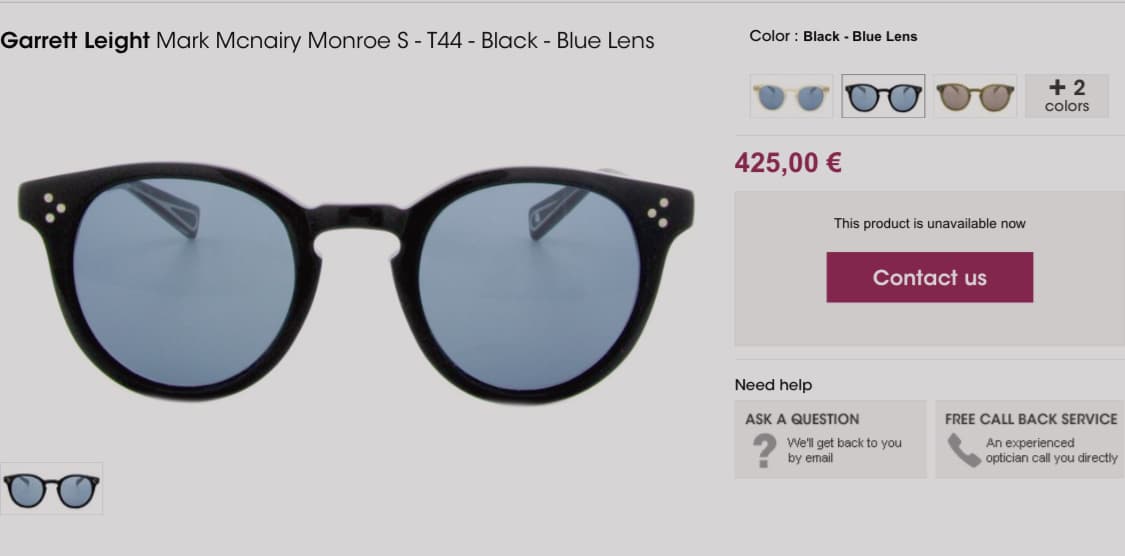The image size is (1125, 556).
Task: Request the Free Call Back Service
Action: point(1031,419)
